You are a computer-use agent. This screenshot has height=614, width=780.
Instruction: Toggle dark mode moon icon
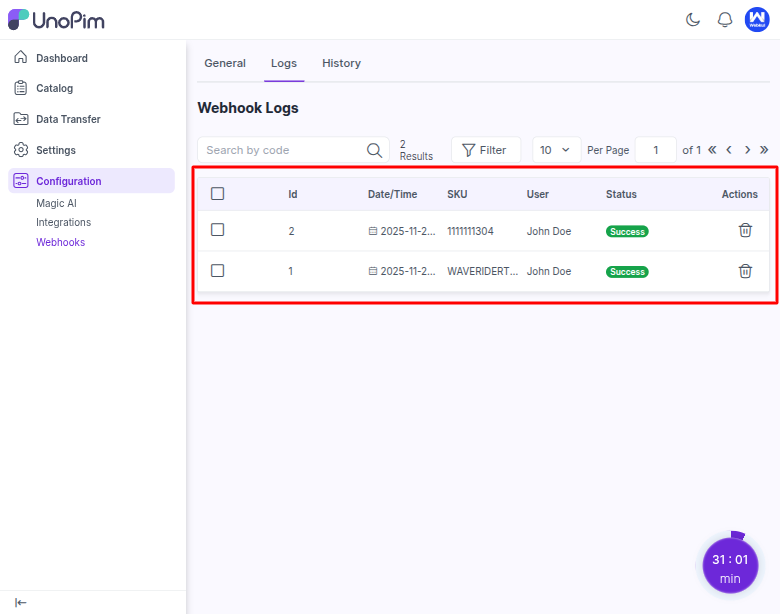692,20
